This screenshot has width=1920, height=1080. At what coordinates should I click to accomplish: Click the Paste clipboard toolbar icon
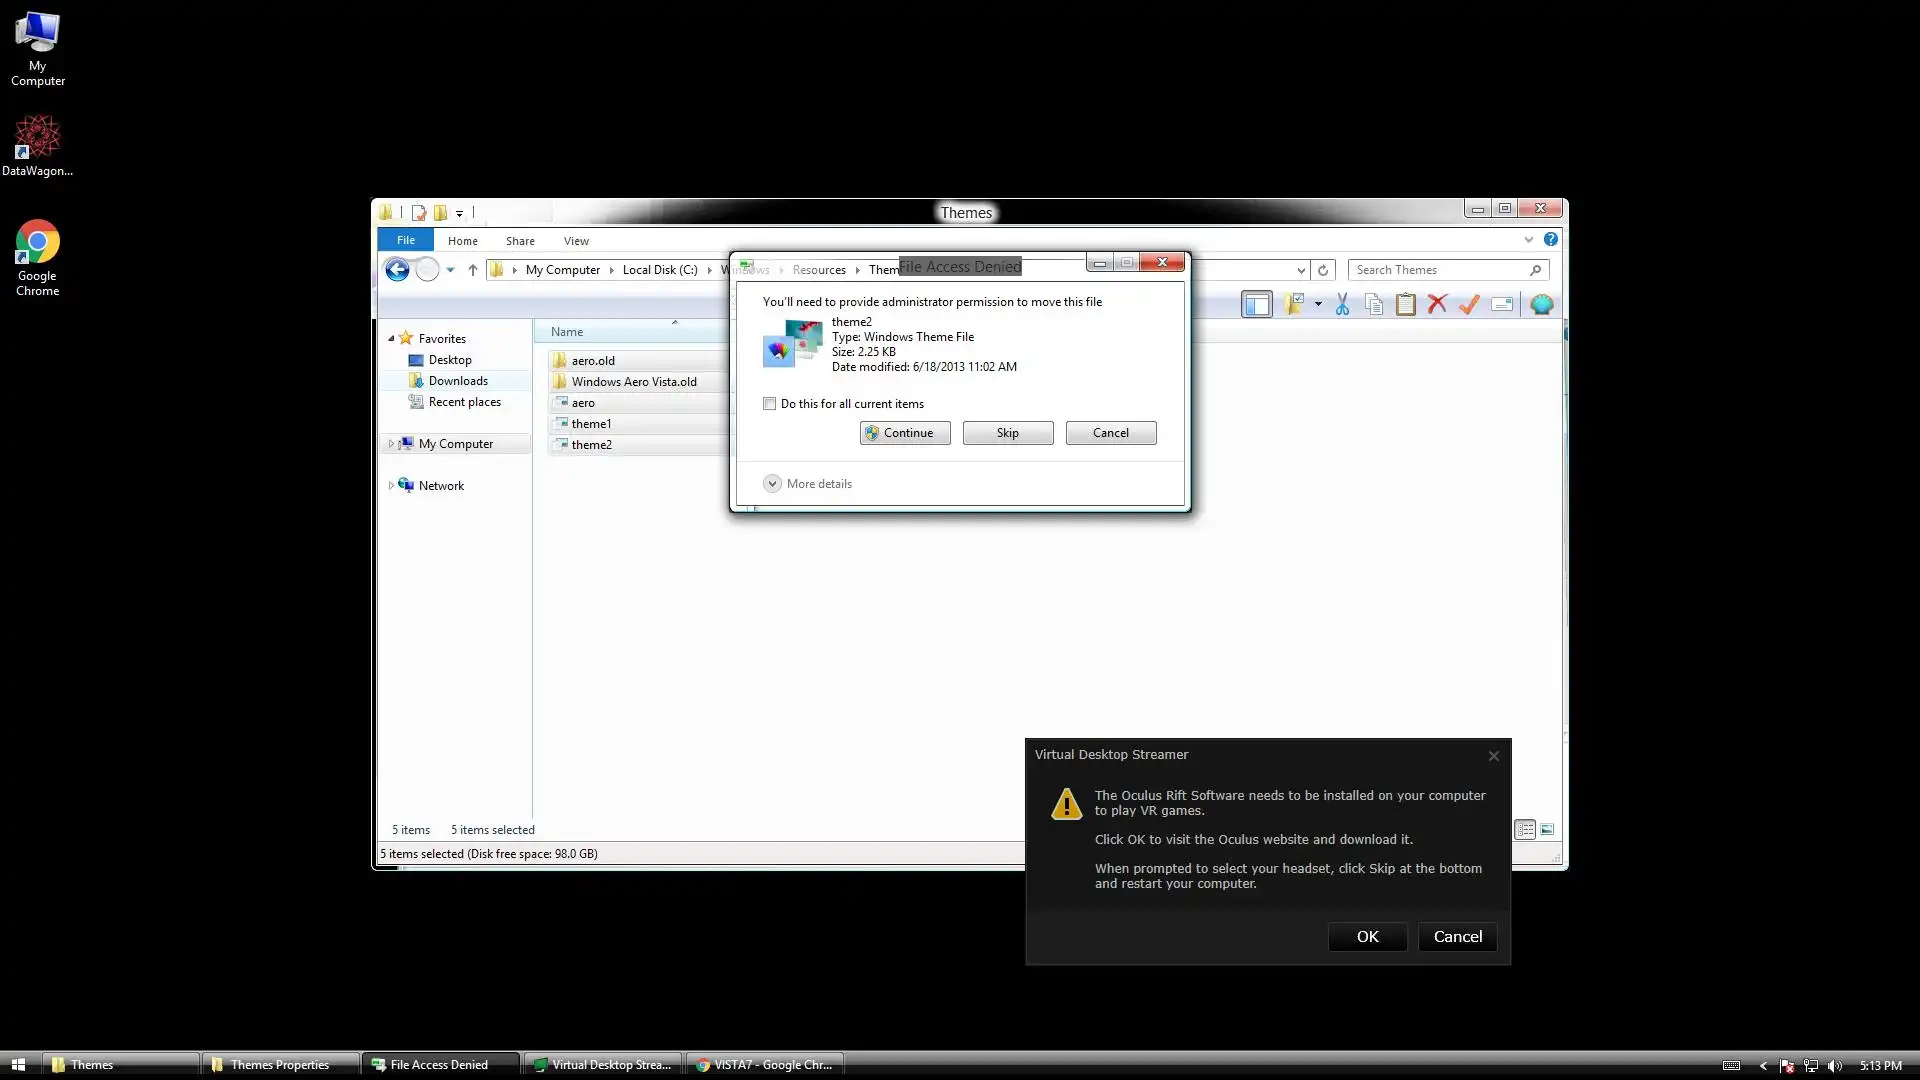(1405, 305)
